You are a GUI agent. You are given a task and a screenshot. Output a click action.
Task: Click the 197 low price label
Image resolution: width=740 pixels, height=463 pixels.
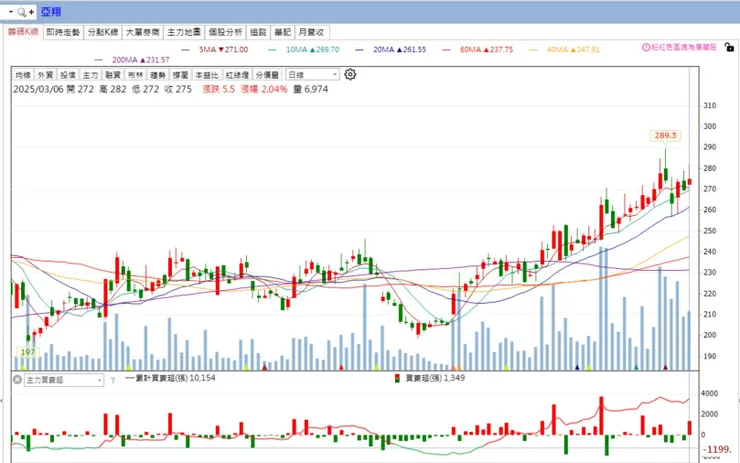click(x=28, y=352)
